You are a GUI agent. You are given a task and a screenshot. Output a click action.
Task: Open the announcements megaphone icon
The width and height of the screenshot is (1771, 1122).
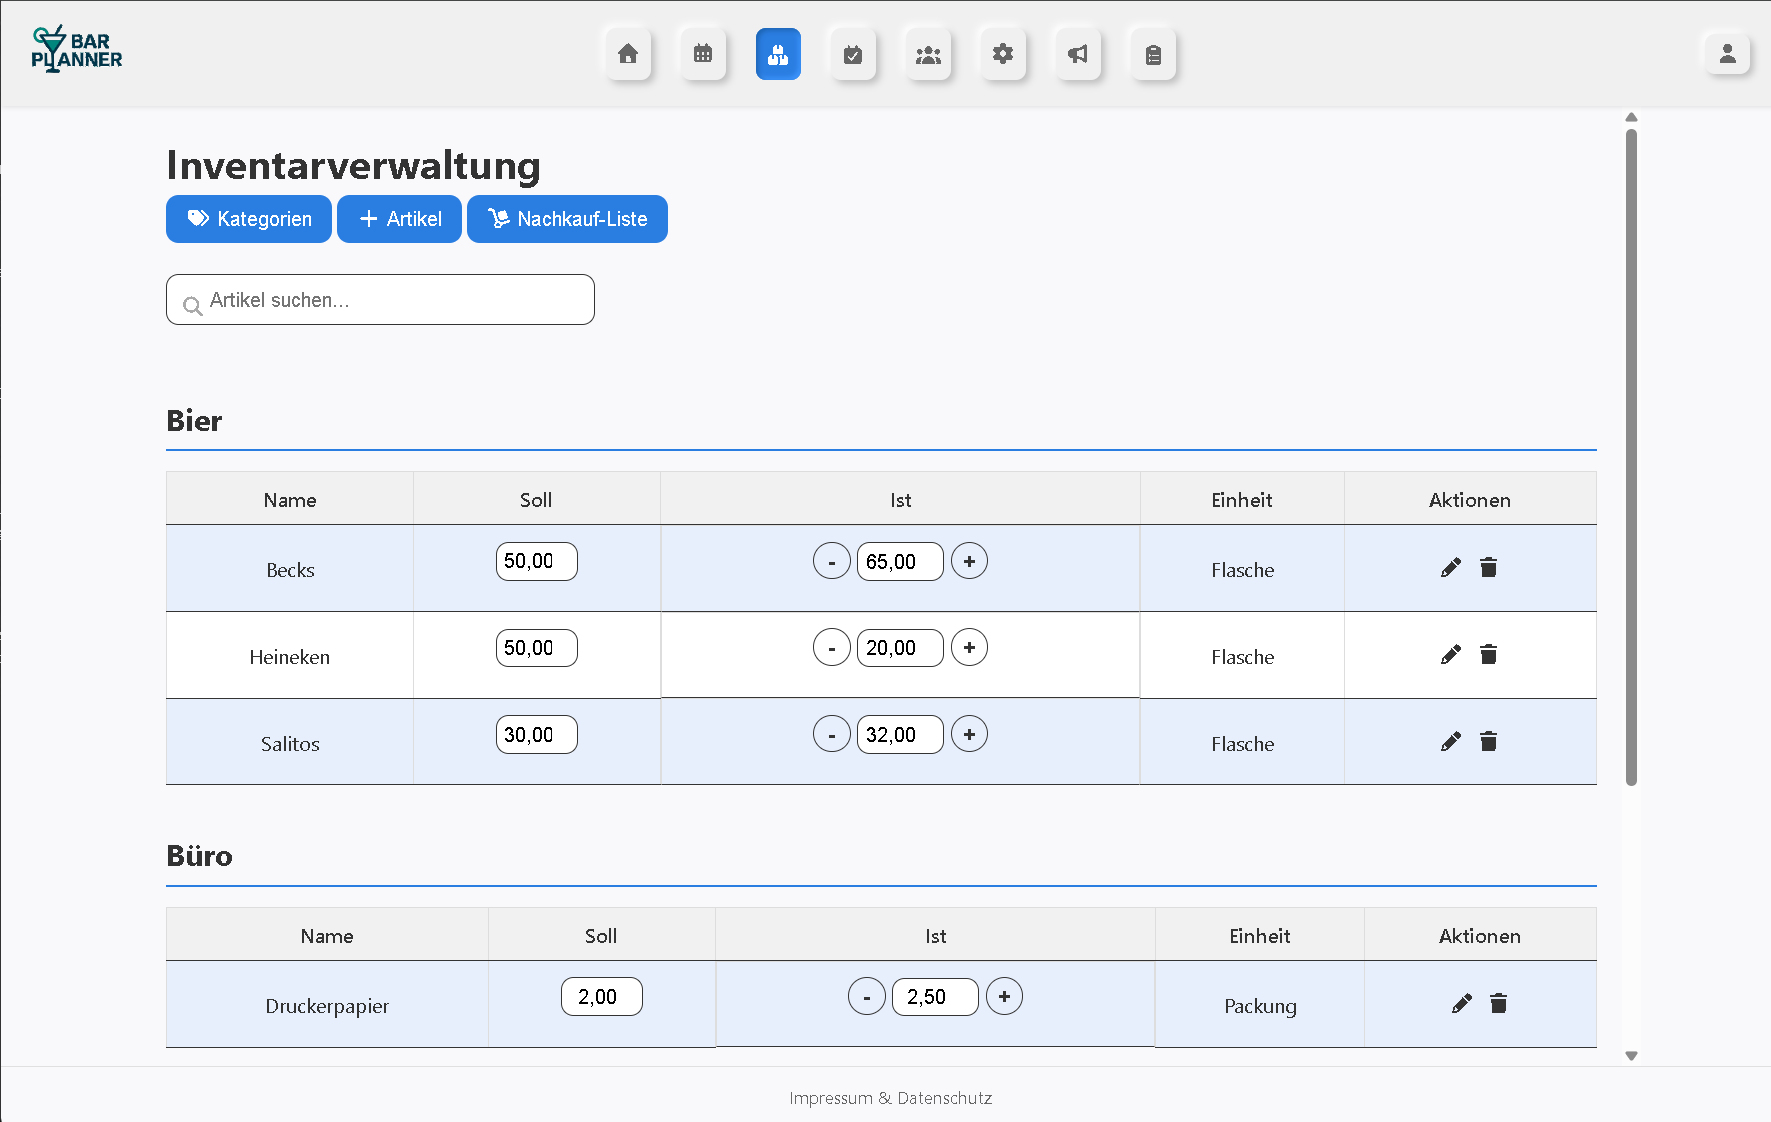1078,54
